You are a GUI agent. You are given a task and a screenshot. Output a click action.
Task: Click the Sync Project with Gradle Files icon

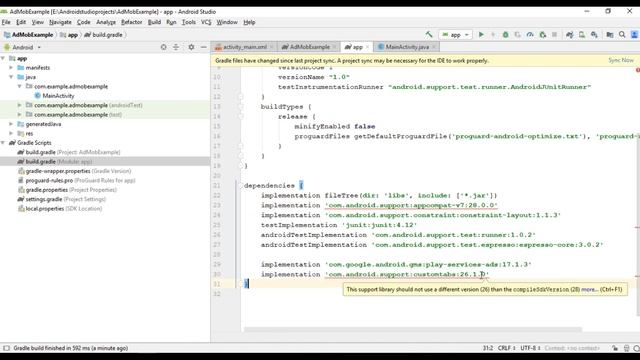coord(569,35)
